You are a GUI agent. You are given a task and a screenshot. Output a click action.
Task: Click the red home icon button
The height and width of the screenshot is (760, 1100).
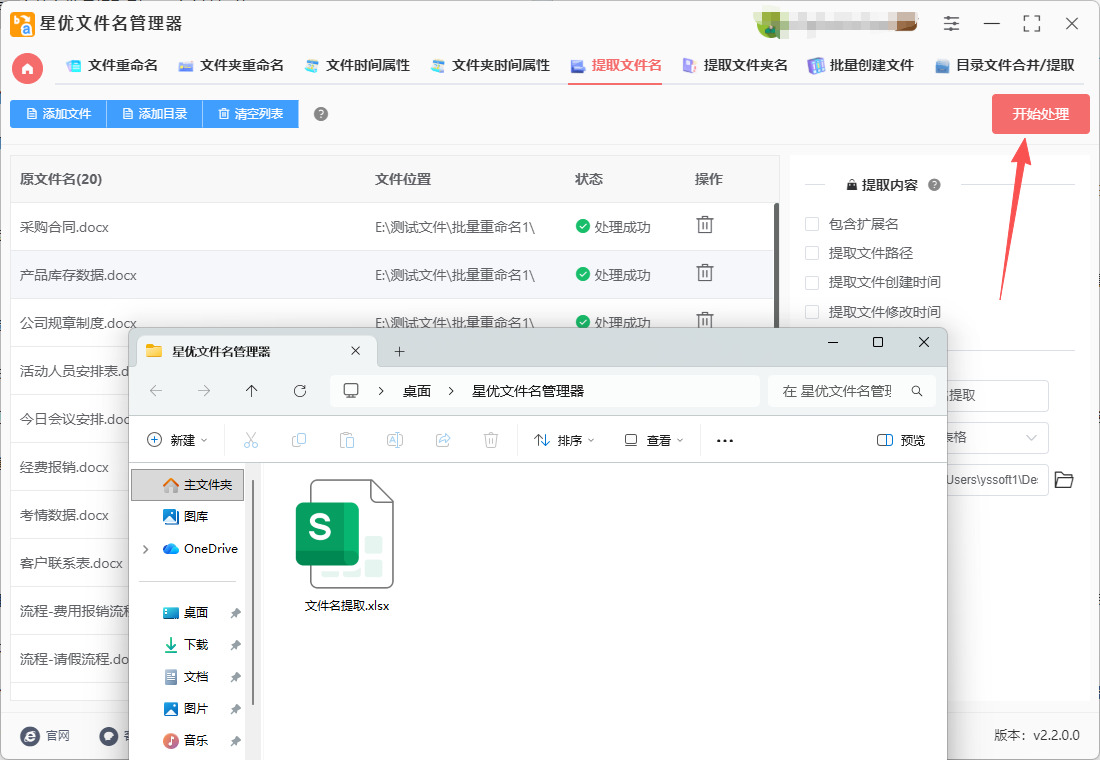pyautogui.click(x=27, y=68)
